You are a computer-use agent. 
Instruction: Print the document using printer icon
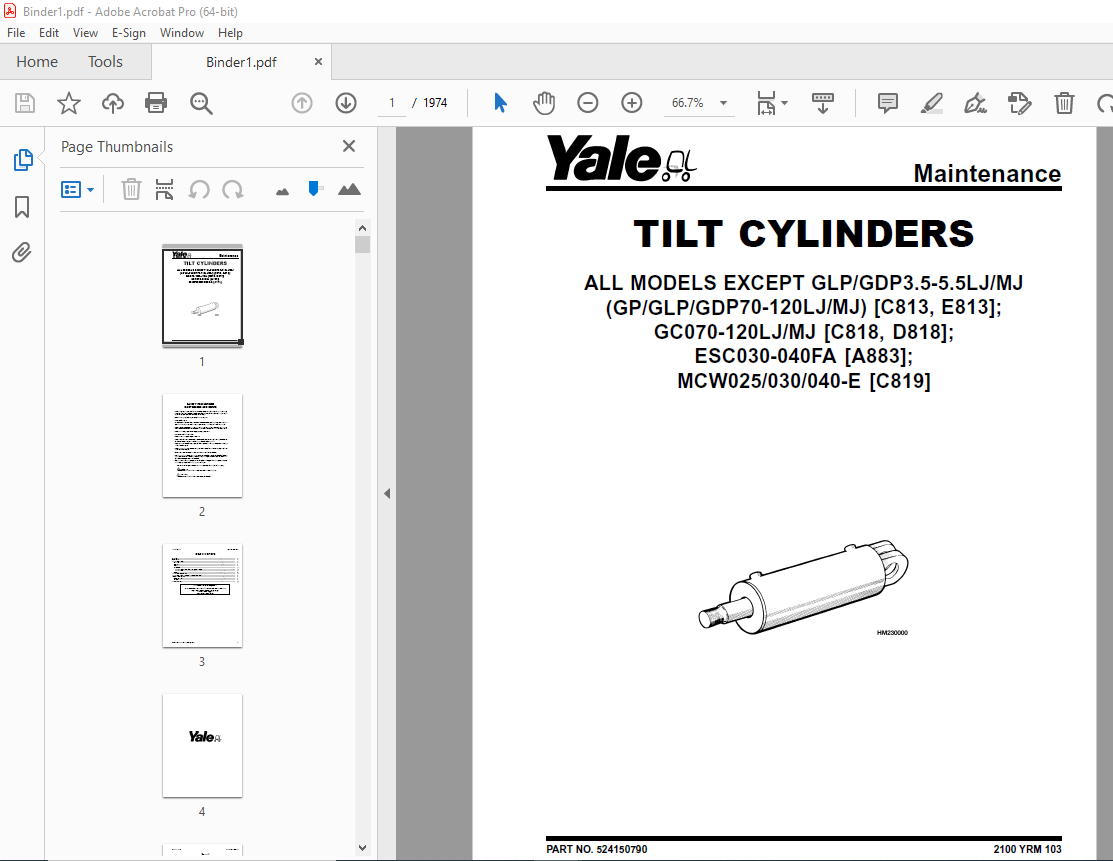156,103
